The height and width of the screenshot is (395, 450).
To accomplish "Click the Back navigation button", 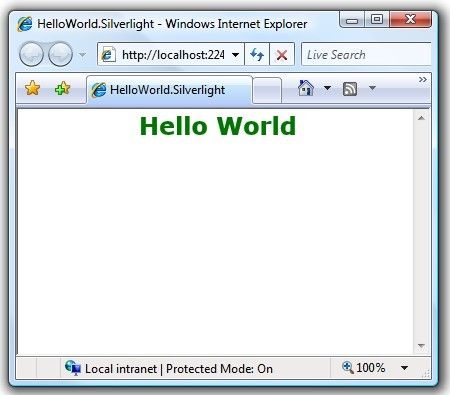I will 31,54.
